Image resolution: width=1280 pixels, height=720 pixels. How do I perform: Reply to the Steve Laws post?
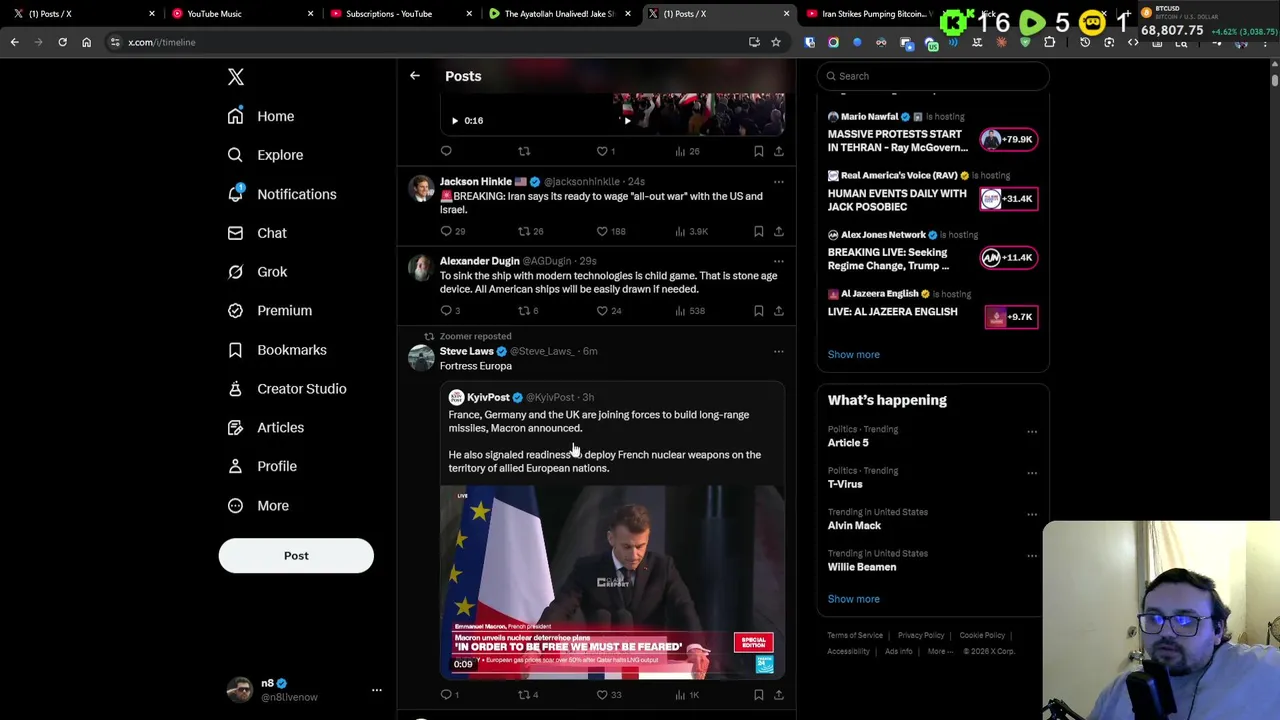446,695
